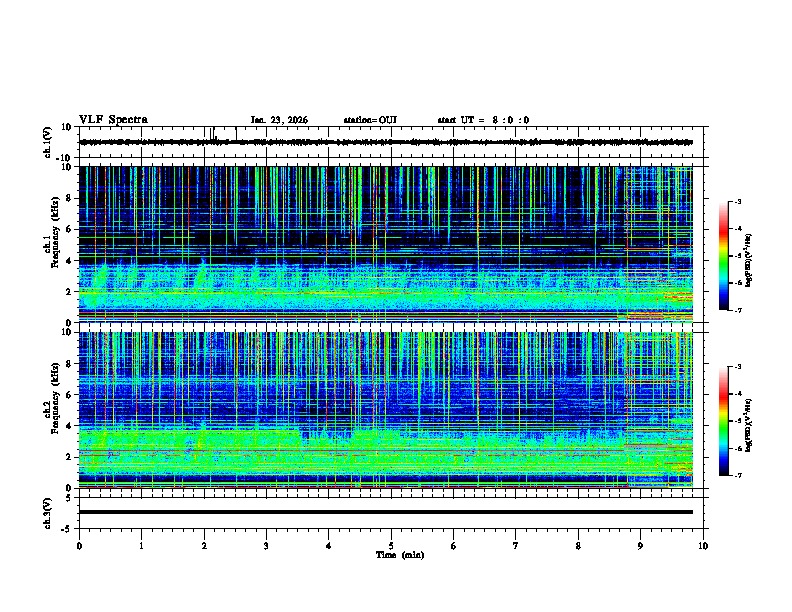Click the time-axis tick label "1"

(141, 546)
